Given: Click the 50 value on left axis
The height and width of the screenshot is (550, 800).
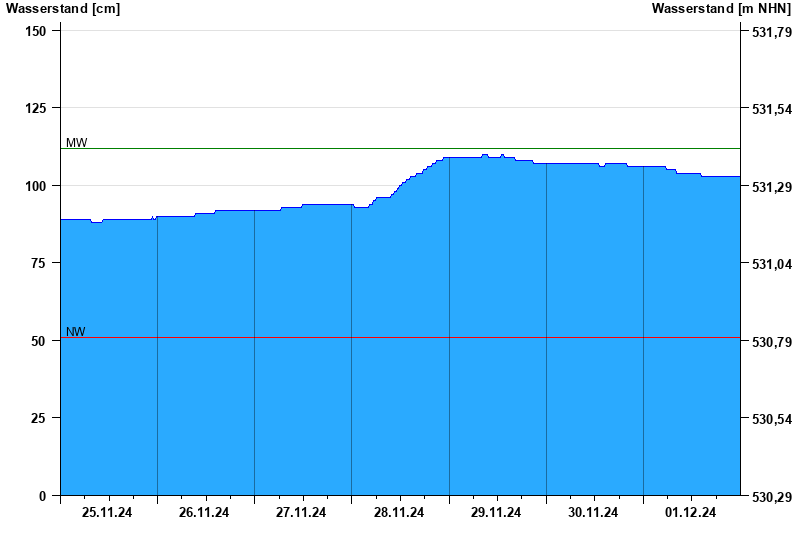Looking at the screenshot, I should coord(39,341).
